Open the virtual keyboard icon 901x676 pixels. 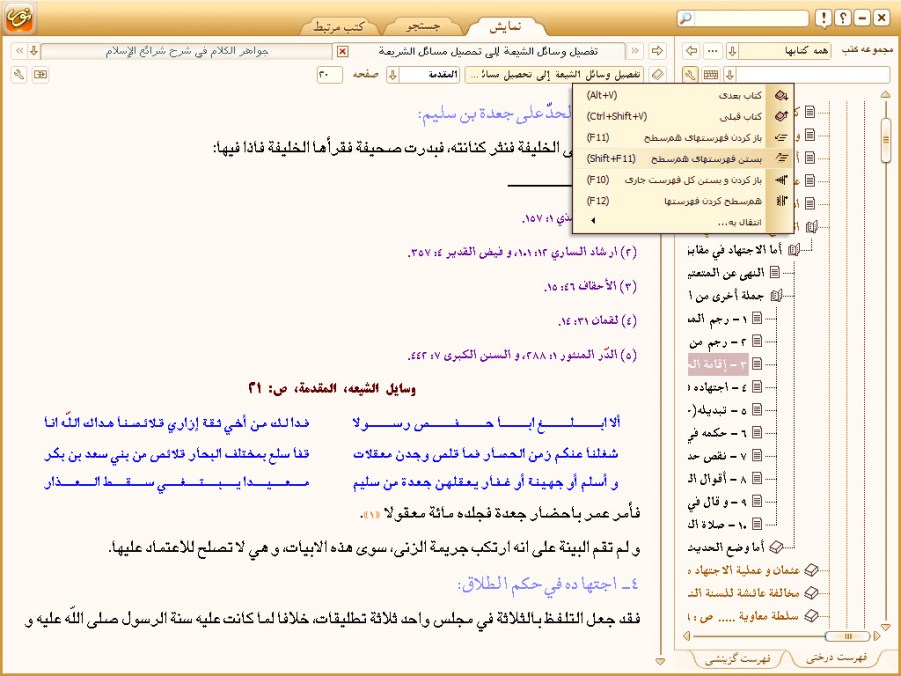coord(711,75)
